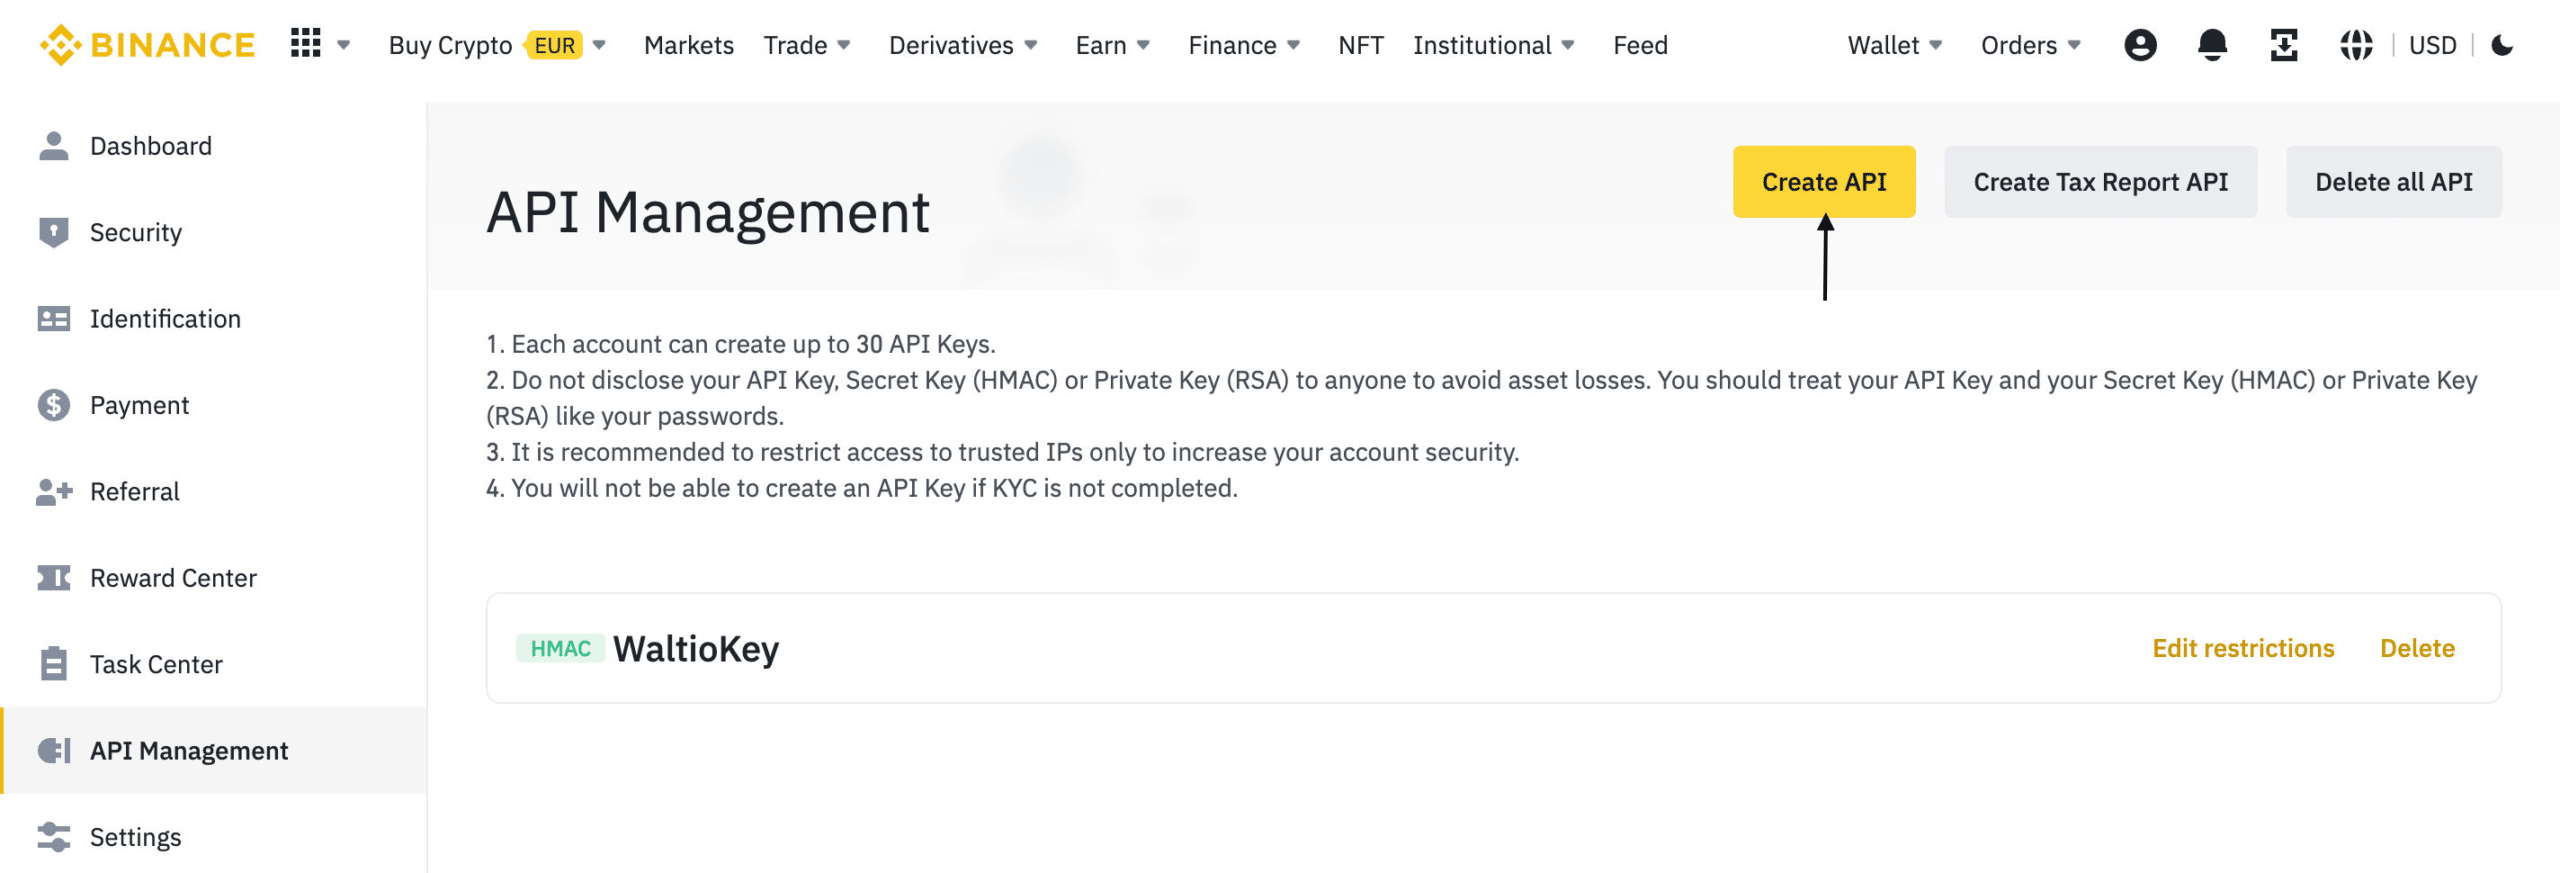The height and width of the screenshot is (873, 2560).
Task: Open the notifications bell
Action: pyautogui.click(x=2212, y=45)
